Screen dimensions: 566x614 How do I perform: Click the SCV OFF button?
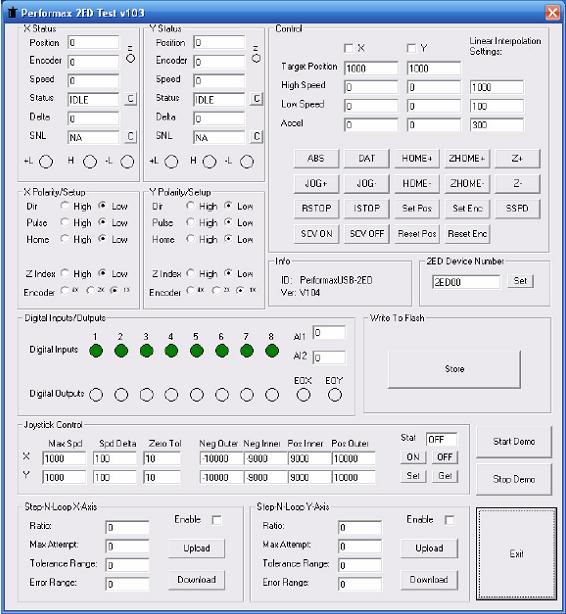click(x=367, y=234)
